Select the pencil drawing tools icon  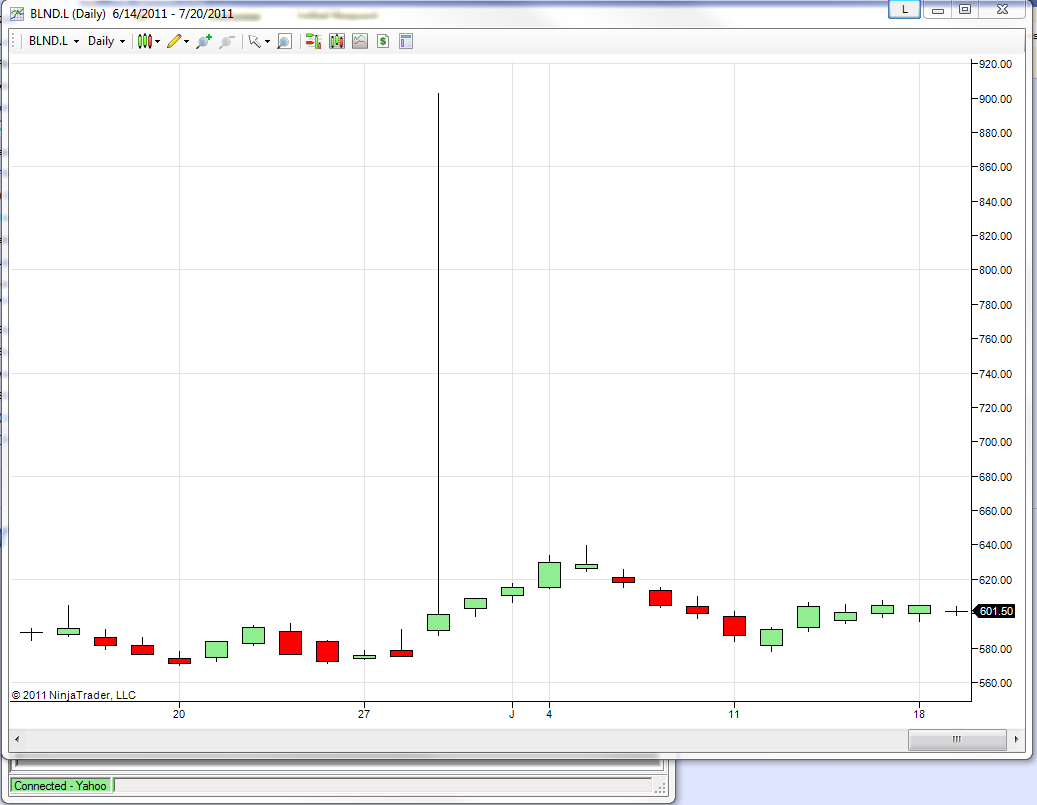coord(174,41)
